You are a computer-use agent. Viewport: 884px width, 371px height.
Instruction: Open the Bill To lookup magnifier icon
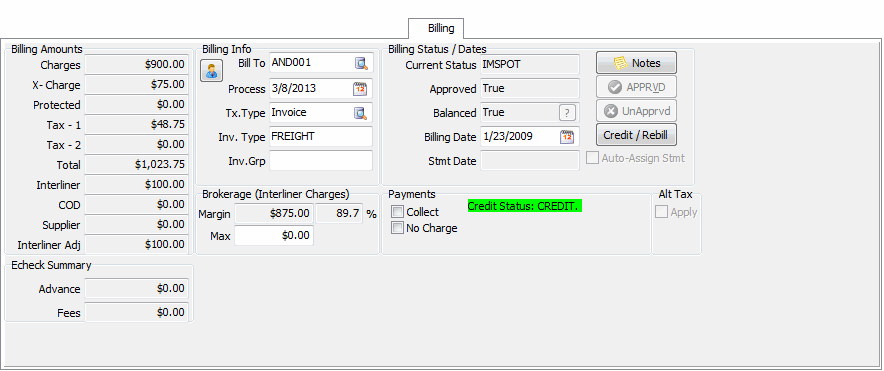(361, 64)
